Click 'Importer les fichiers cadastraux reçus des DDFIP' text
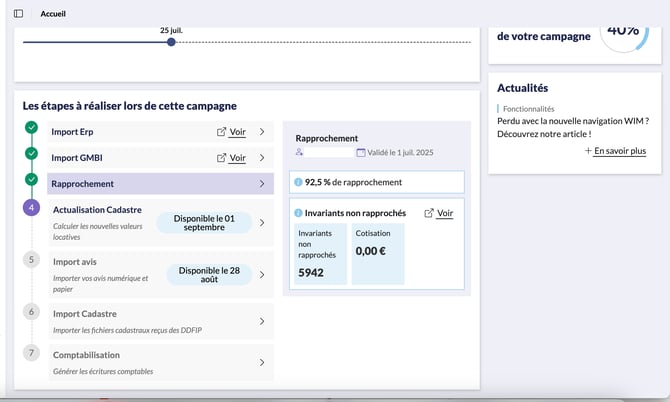670x402 pixels. [127, 330]
